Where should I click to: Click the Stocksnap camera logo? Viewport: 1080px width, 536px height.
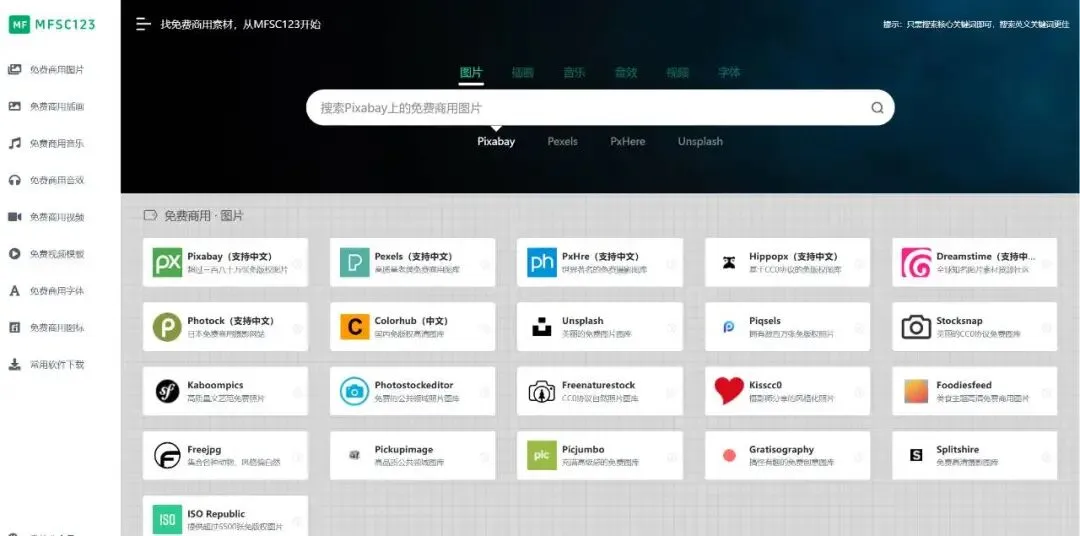coord(916,327)
